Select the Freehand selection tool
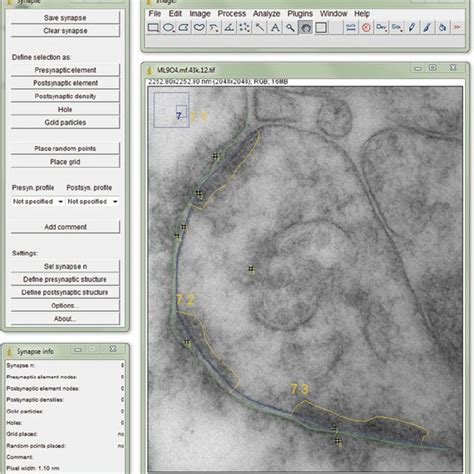The width and height of the screenshot is (474, 474). [x=199, y=28]
